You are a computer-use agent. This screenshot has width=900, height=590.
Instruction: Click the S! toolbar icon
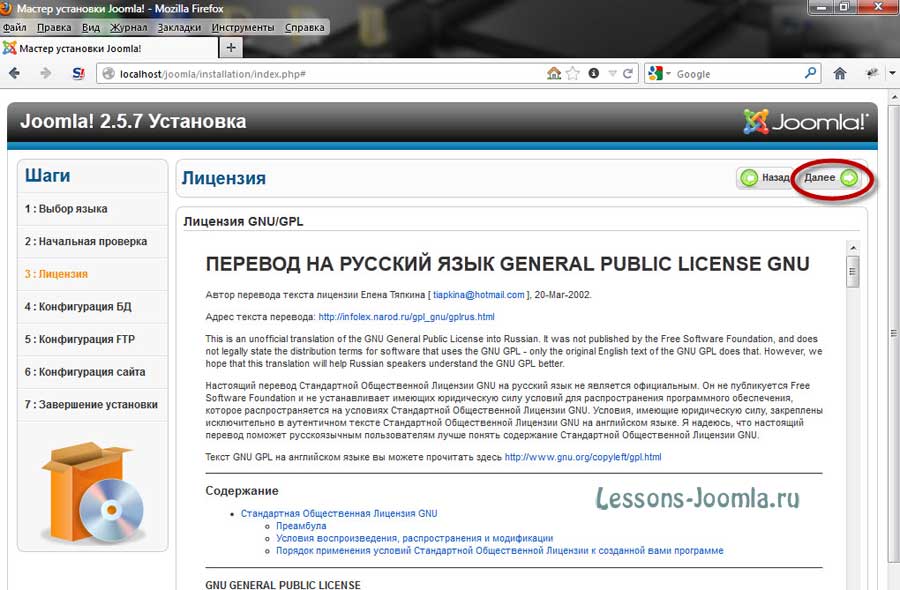78,73
